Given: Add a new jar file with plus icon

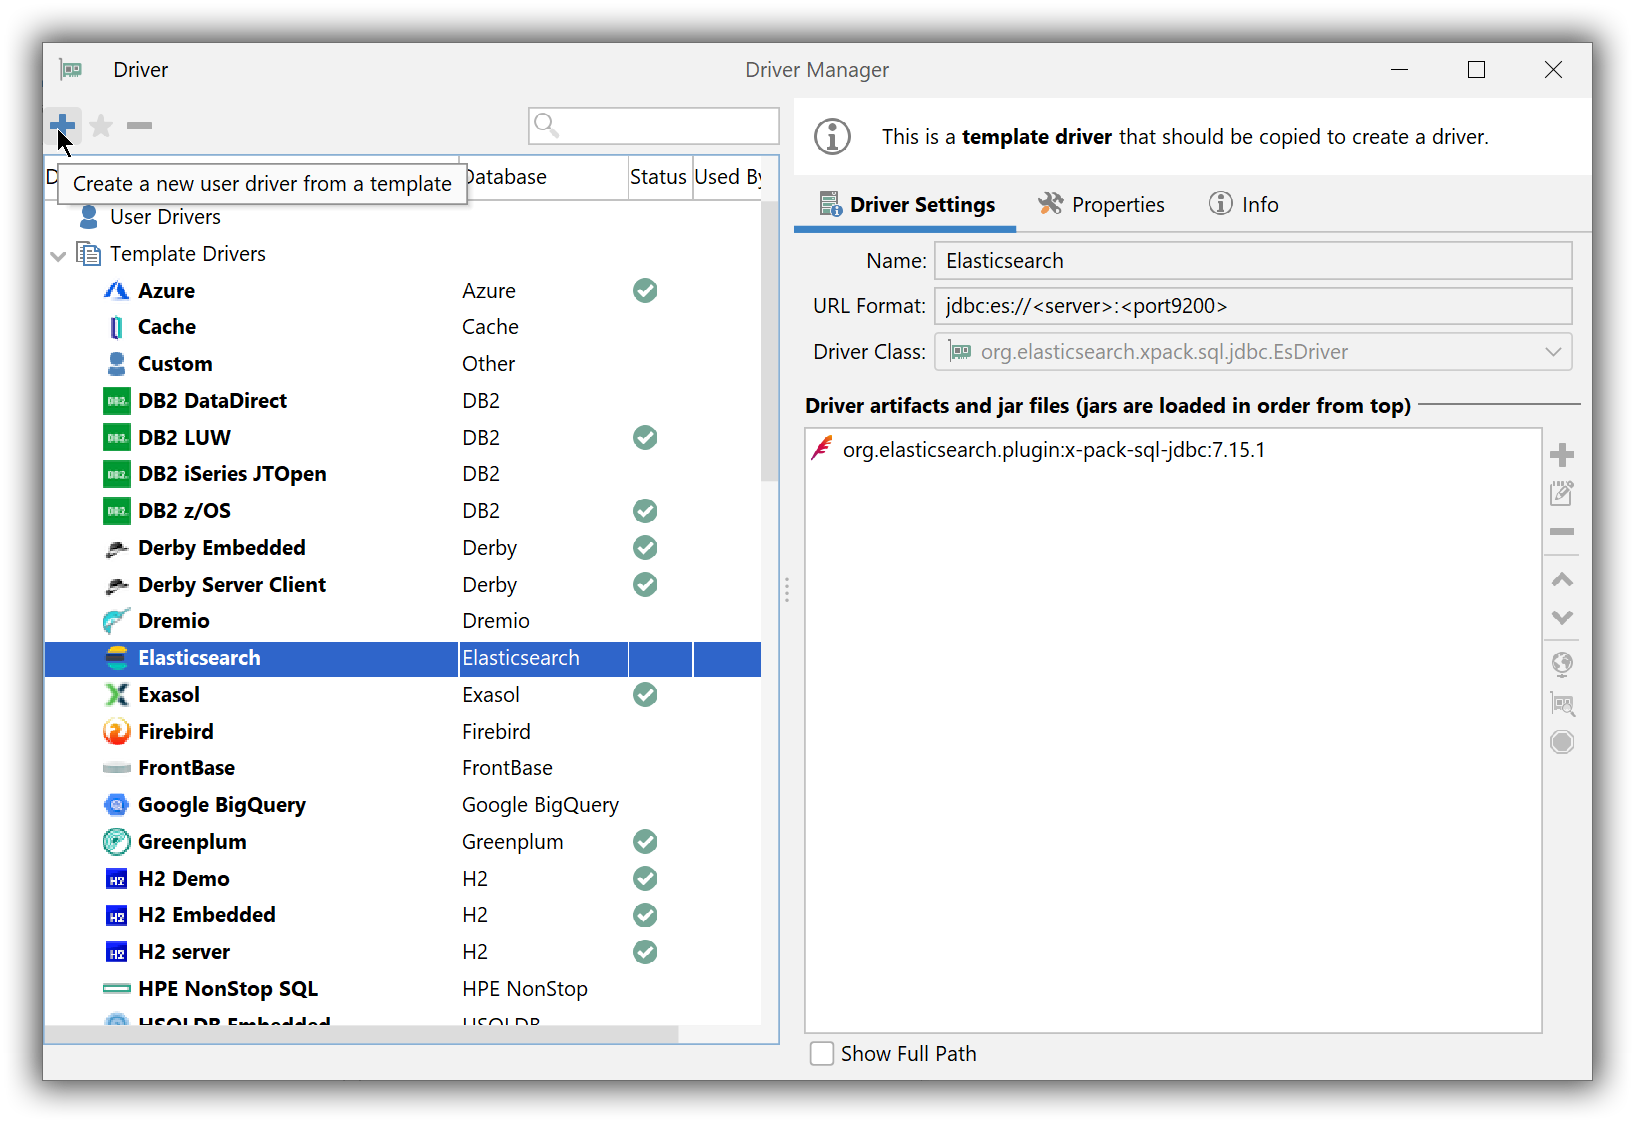Looking at the screenshot, I should (1562, 455).
